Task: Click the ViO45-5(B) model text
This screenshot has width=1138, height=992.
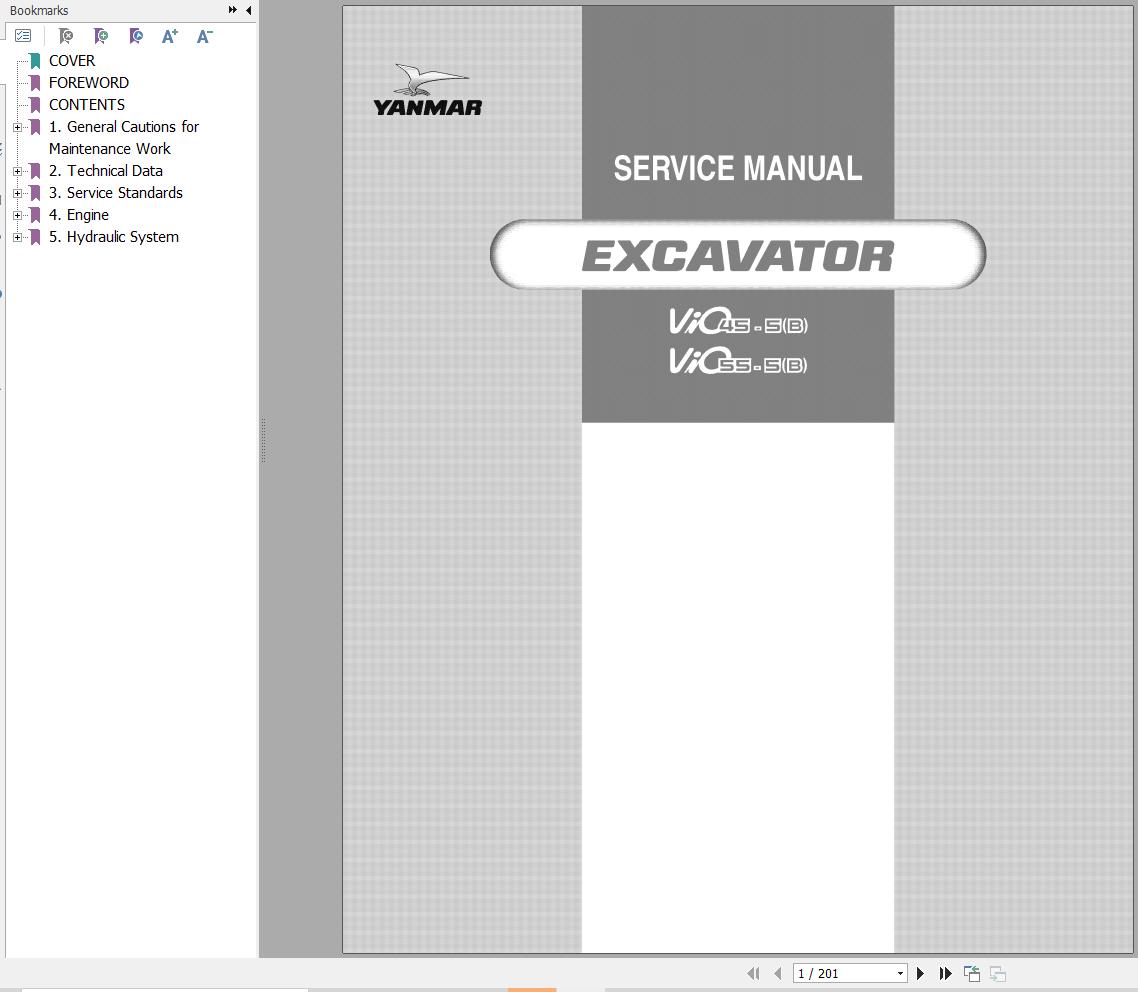Action: 737,321
